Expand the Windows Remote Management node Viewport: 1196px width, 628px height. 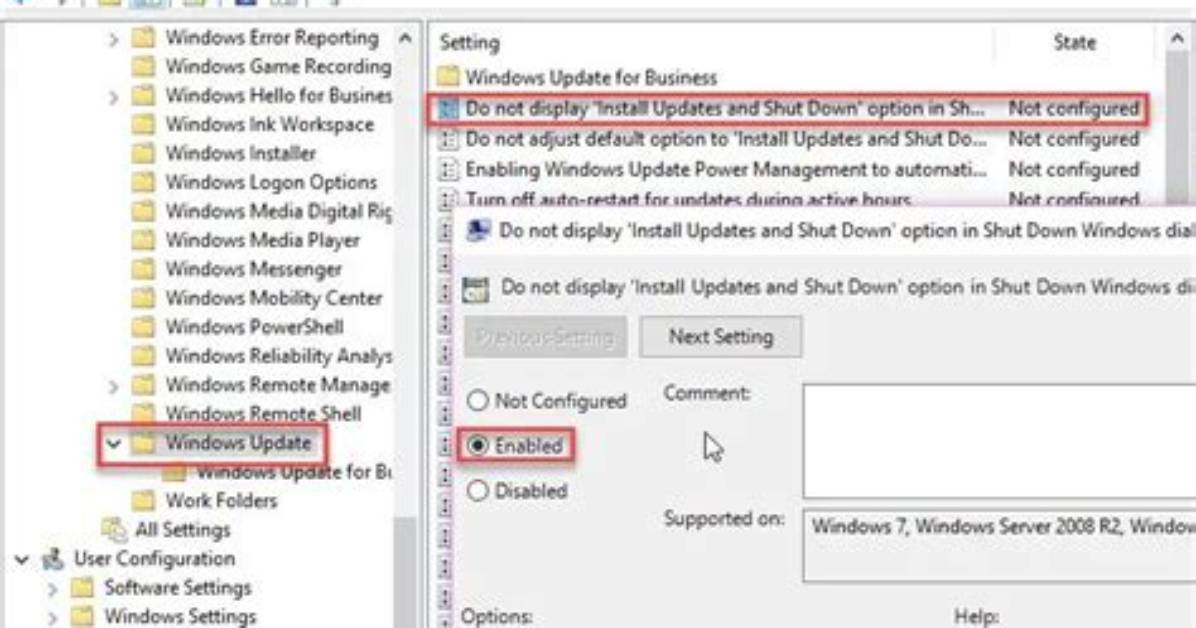click(114, 386)
